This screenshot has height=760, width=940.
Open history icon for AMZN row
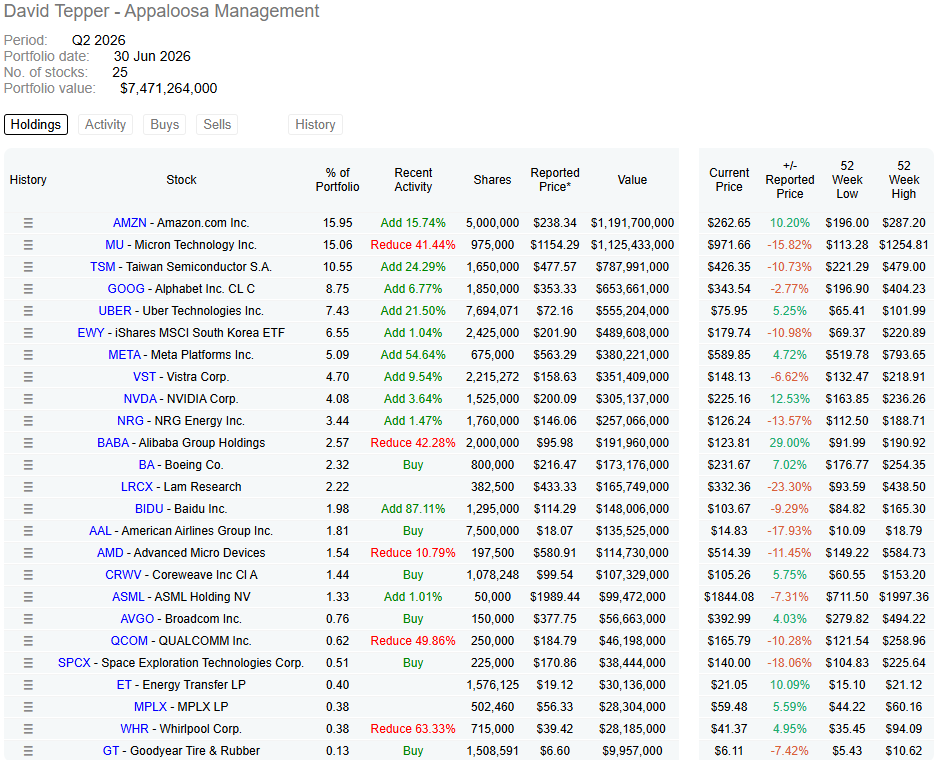[28, 223]
